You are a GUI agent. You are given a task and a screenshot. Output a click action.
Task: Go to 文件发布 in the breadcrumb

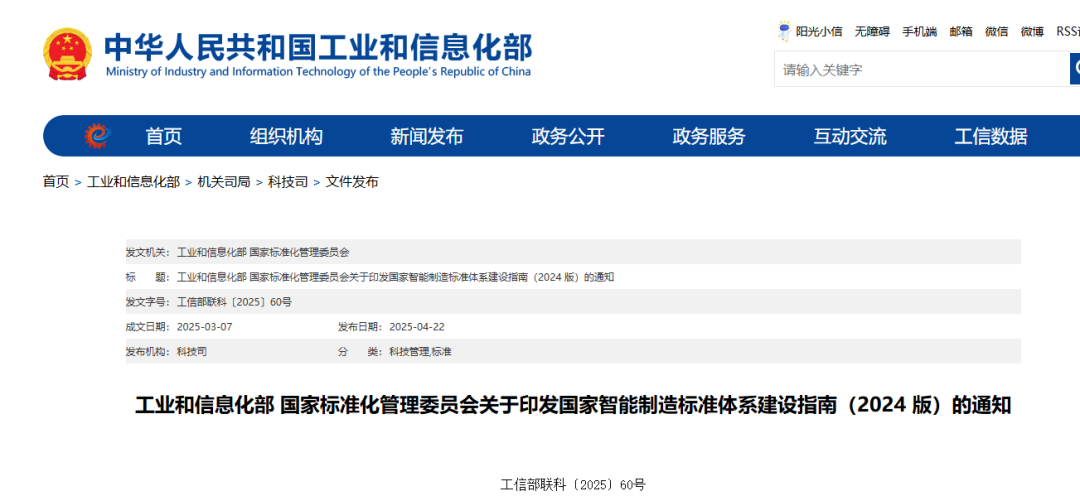352,182
